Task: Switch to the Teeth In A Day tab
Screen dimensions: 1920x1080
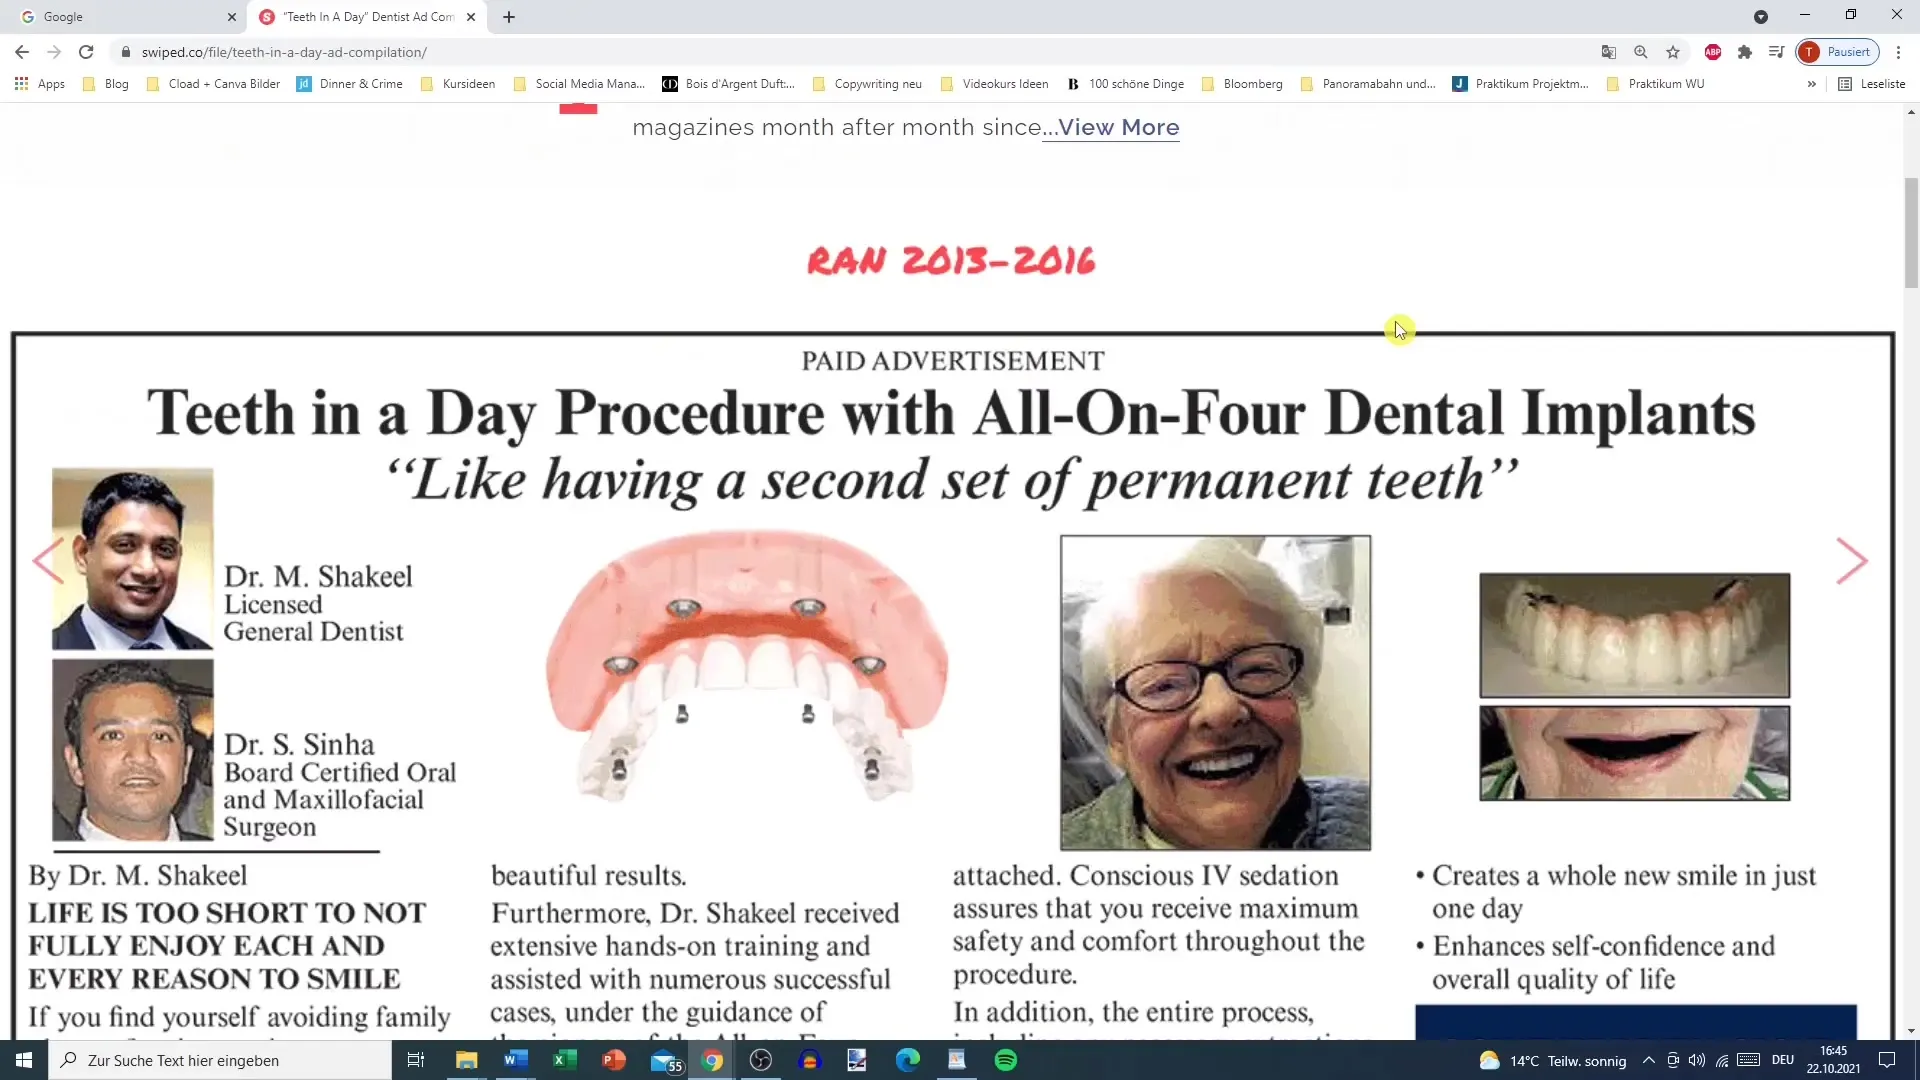Action: click(x=368, y=17)
